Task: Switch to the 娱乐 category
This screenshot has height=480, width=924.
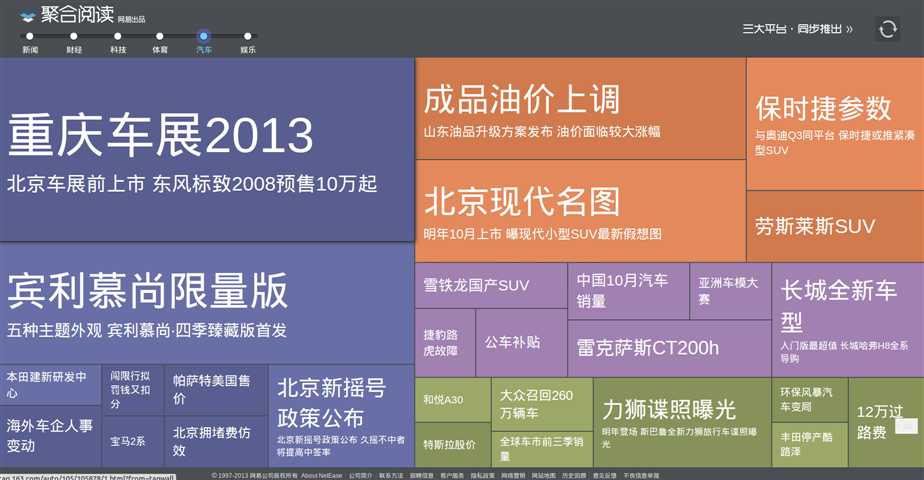Action: (248, 42)
